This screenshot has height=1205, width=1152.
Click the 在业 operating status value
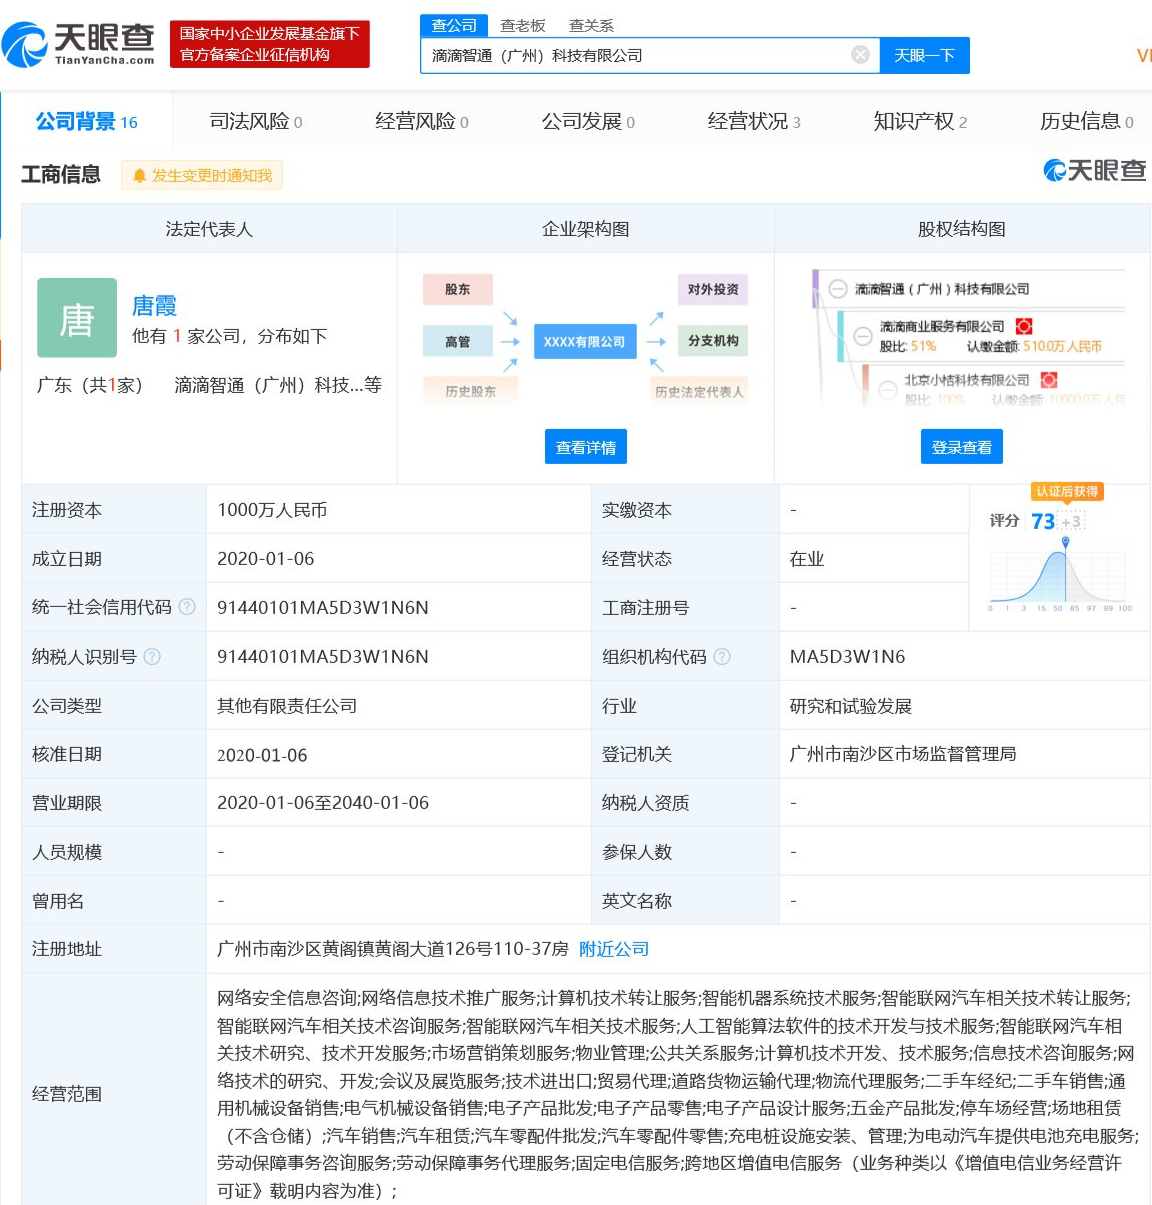806,559
